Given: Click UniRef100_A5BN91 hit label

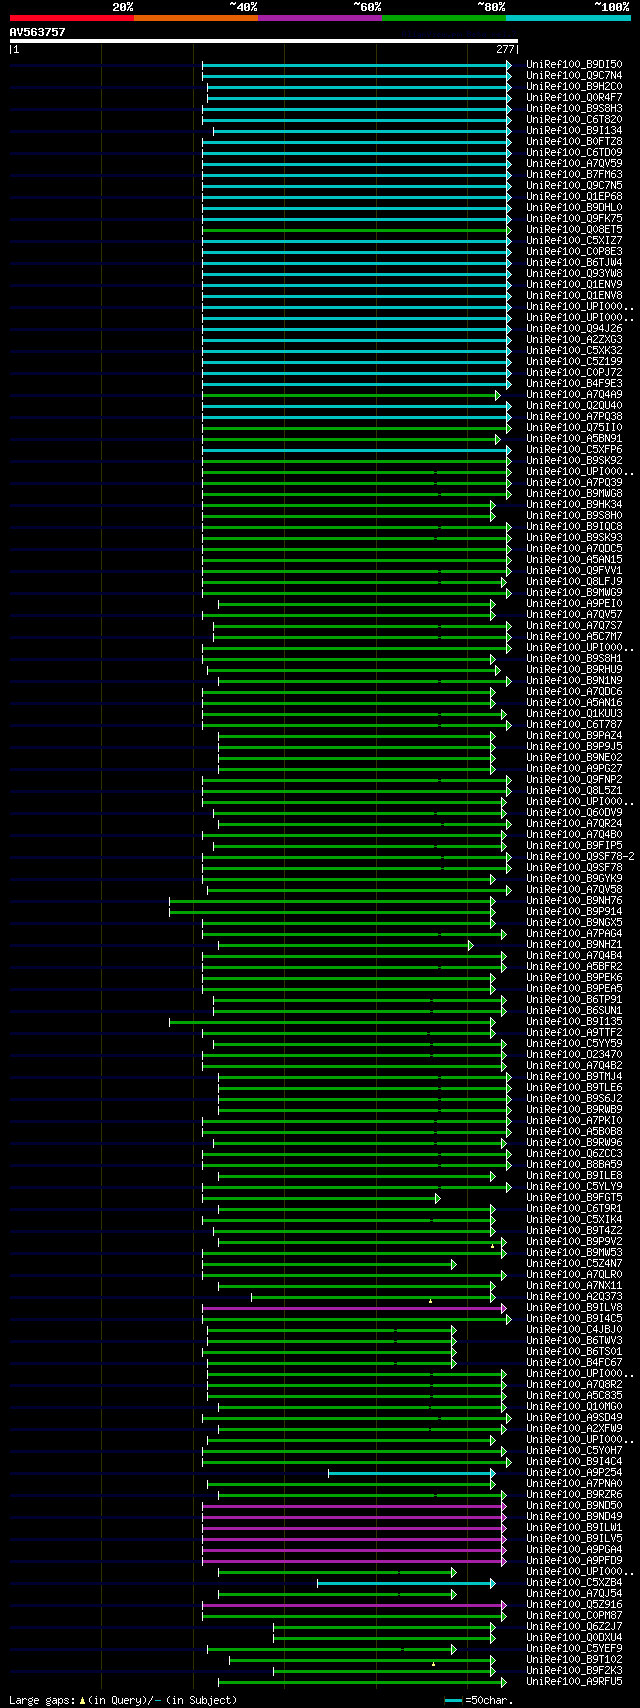Looking at the screenshot, I should point(574,439).
